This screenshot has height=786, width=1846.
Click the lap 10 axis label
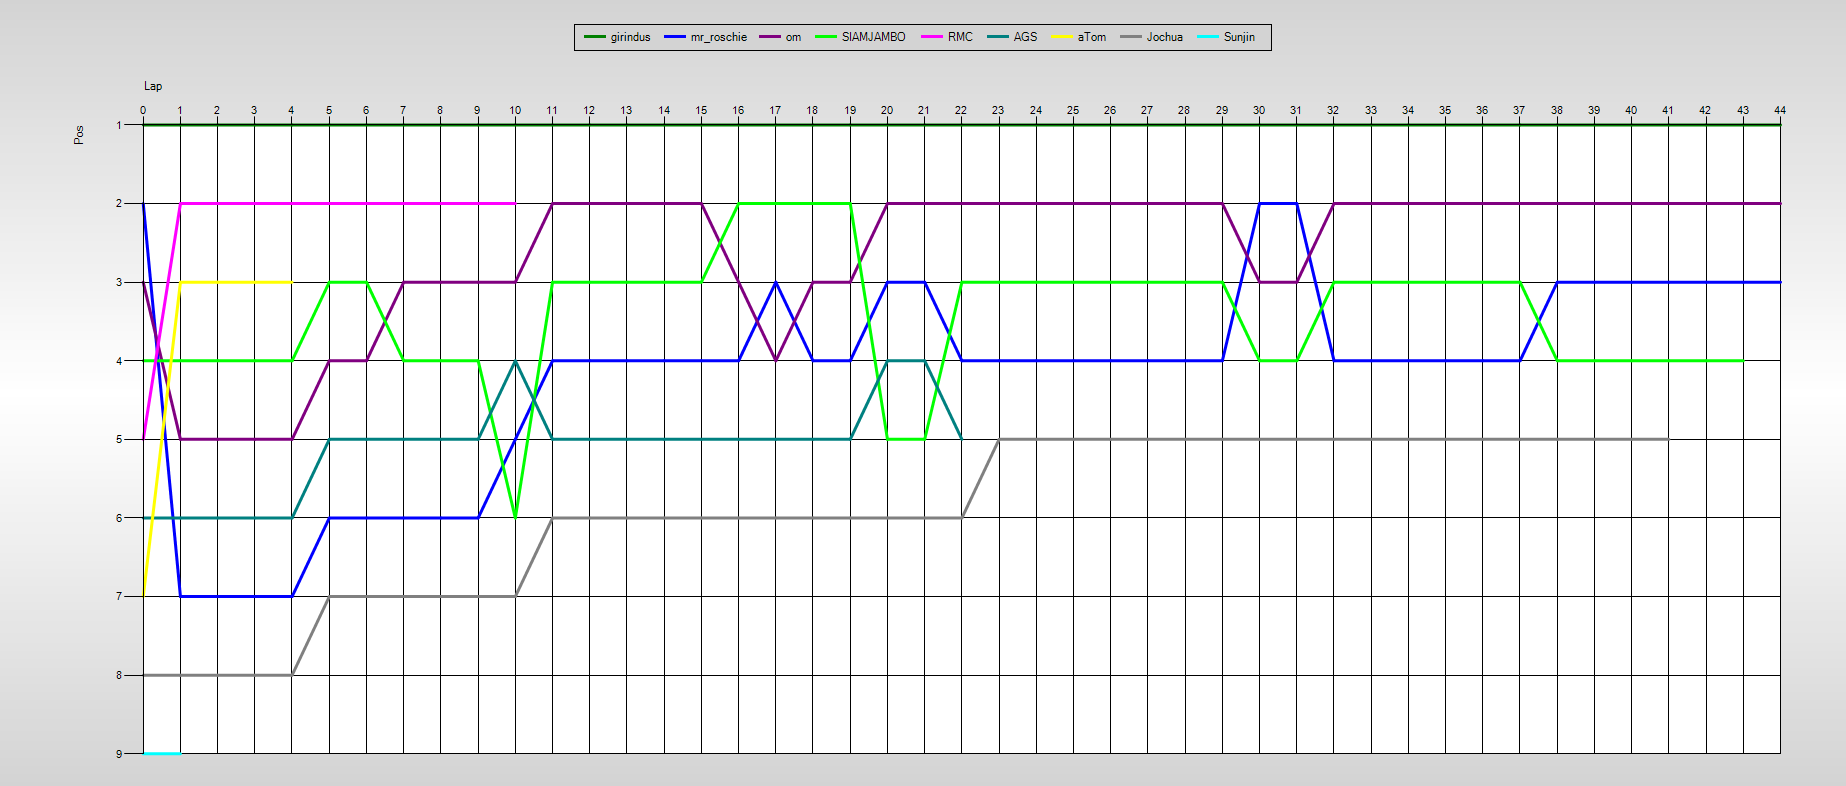(x=515, y=110)
